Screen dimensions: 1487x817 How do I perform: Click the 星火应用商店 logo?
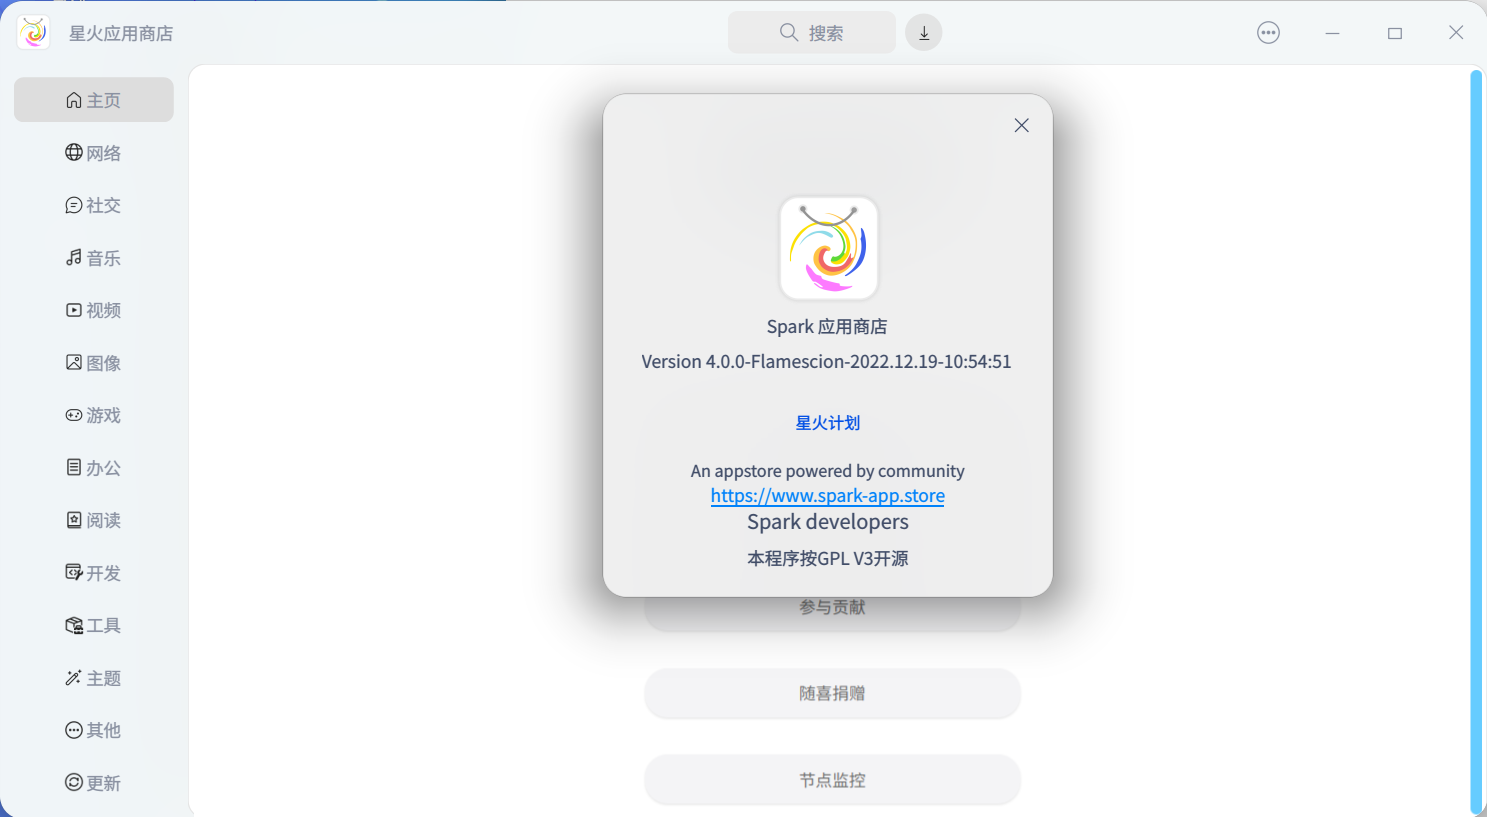(33, 32)
